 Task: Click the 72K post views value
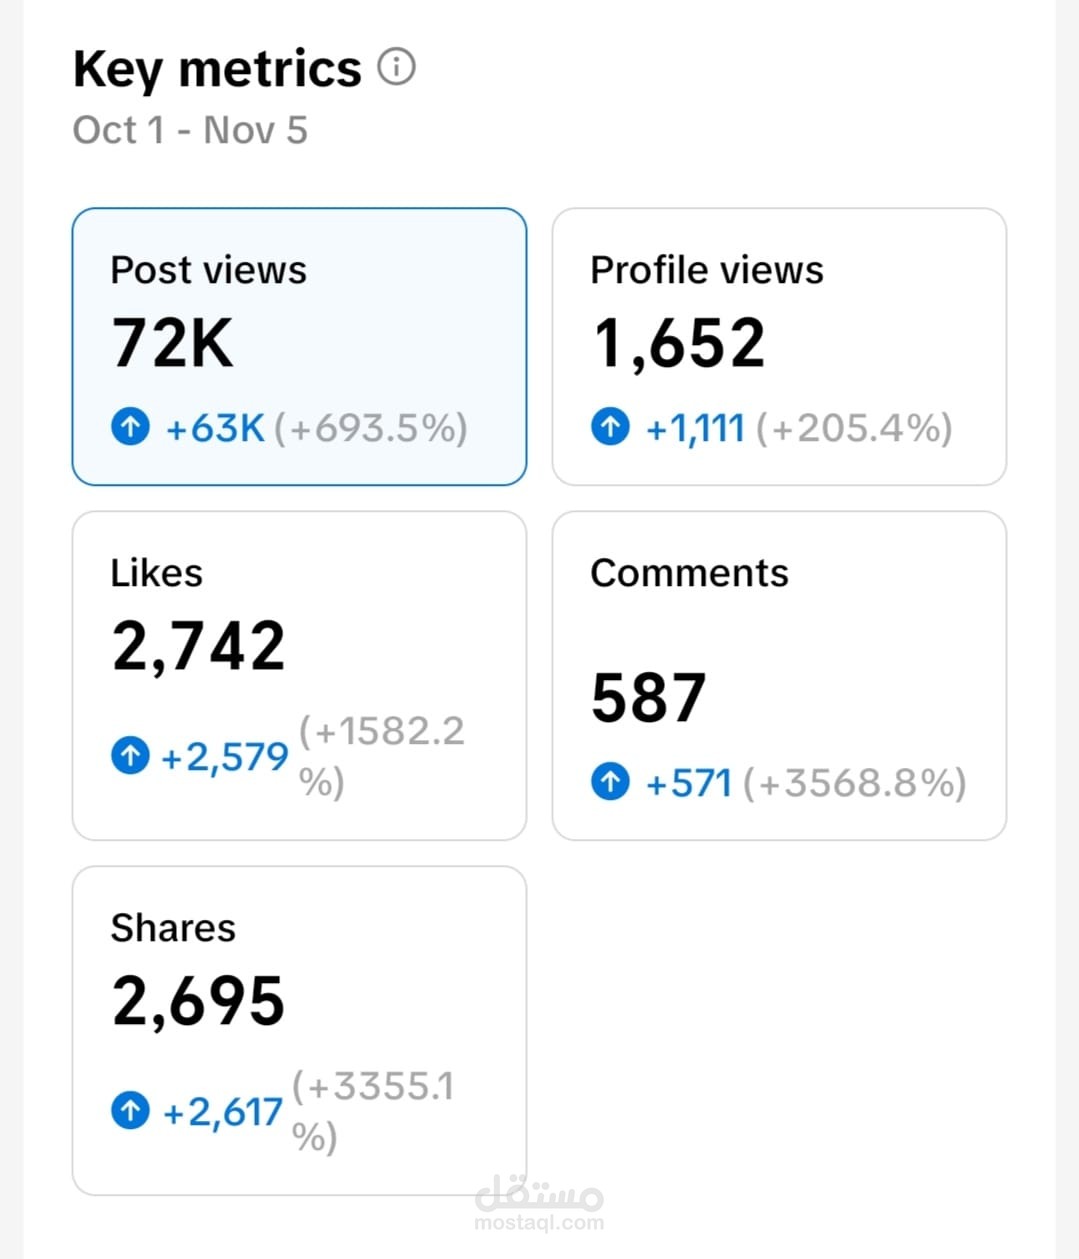click(x=172, y=343)
